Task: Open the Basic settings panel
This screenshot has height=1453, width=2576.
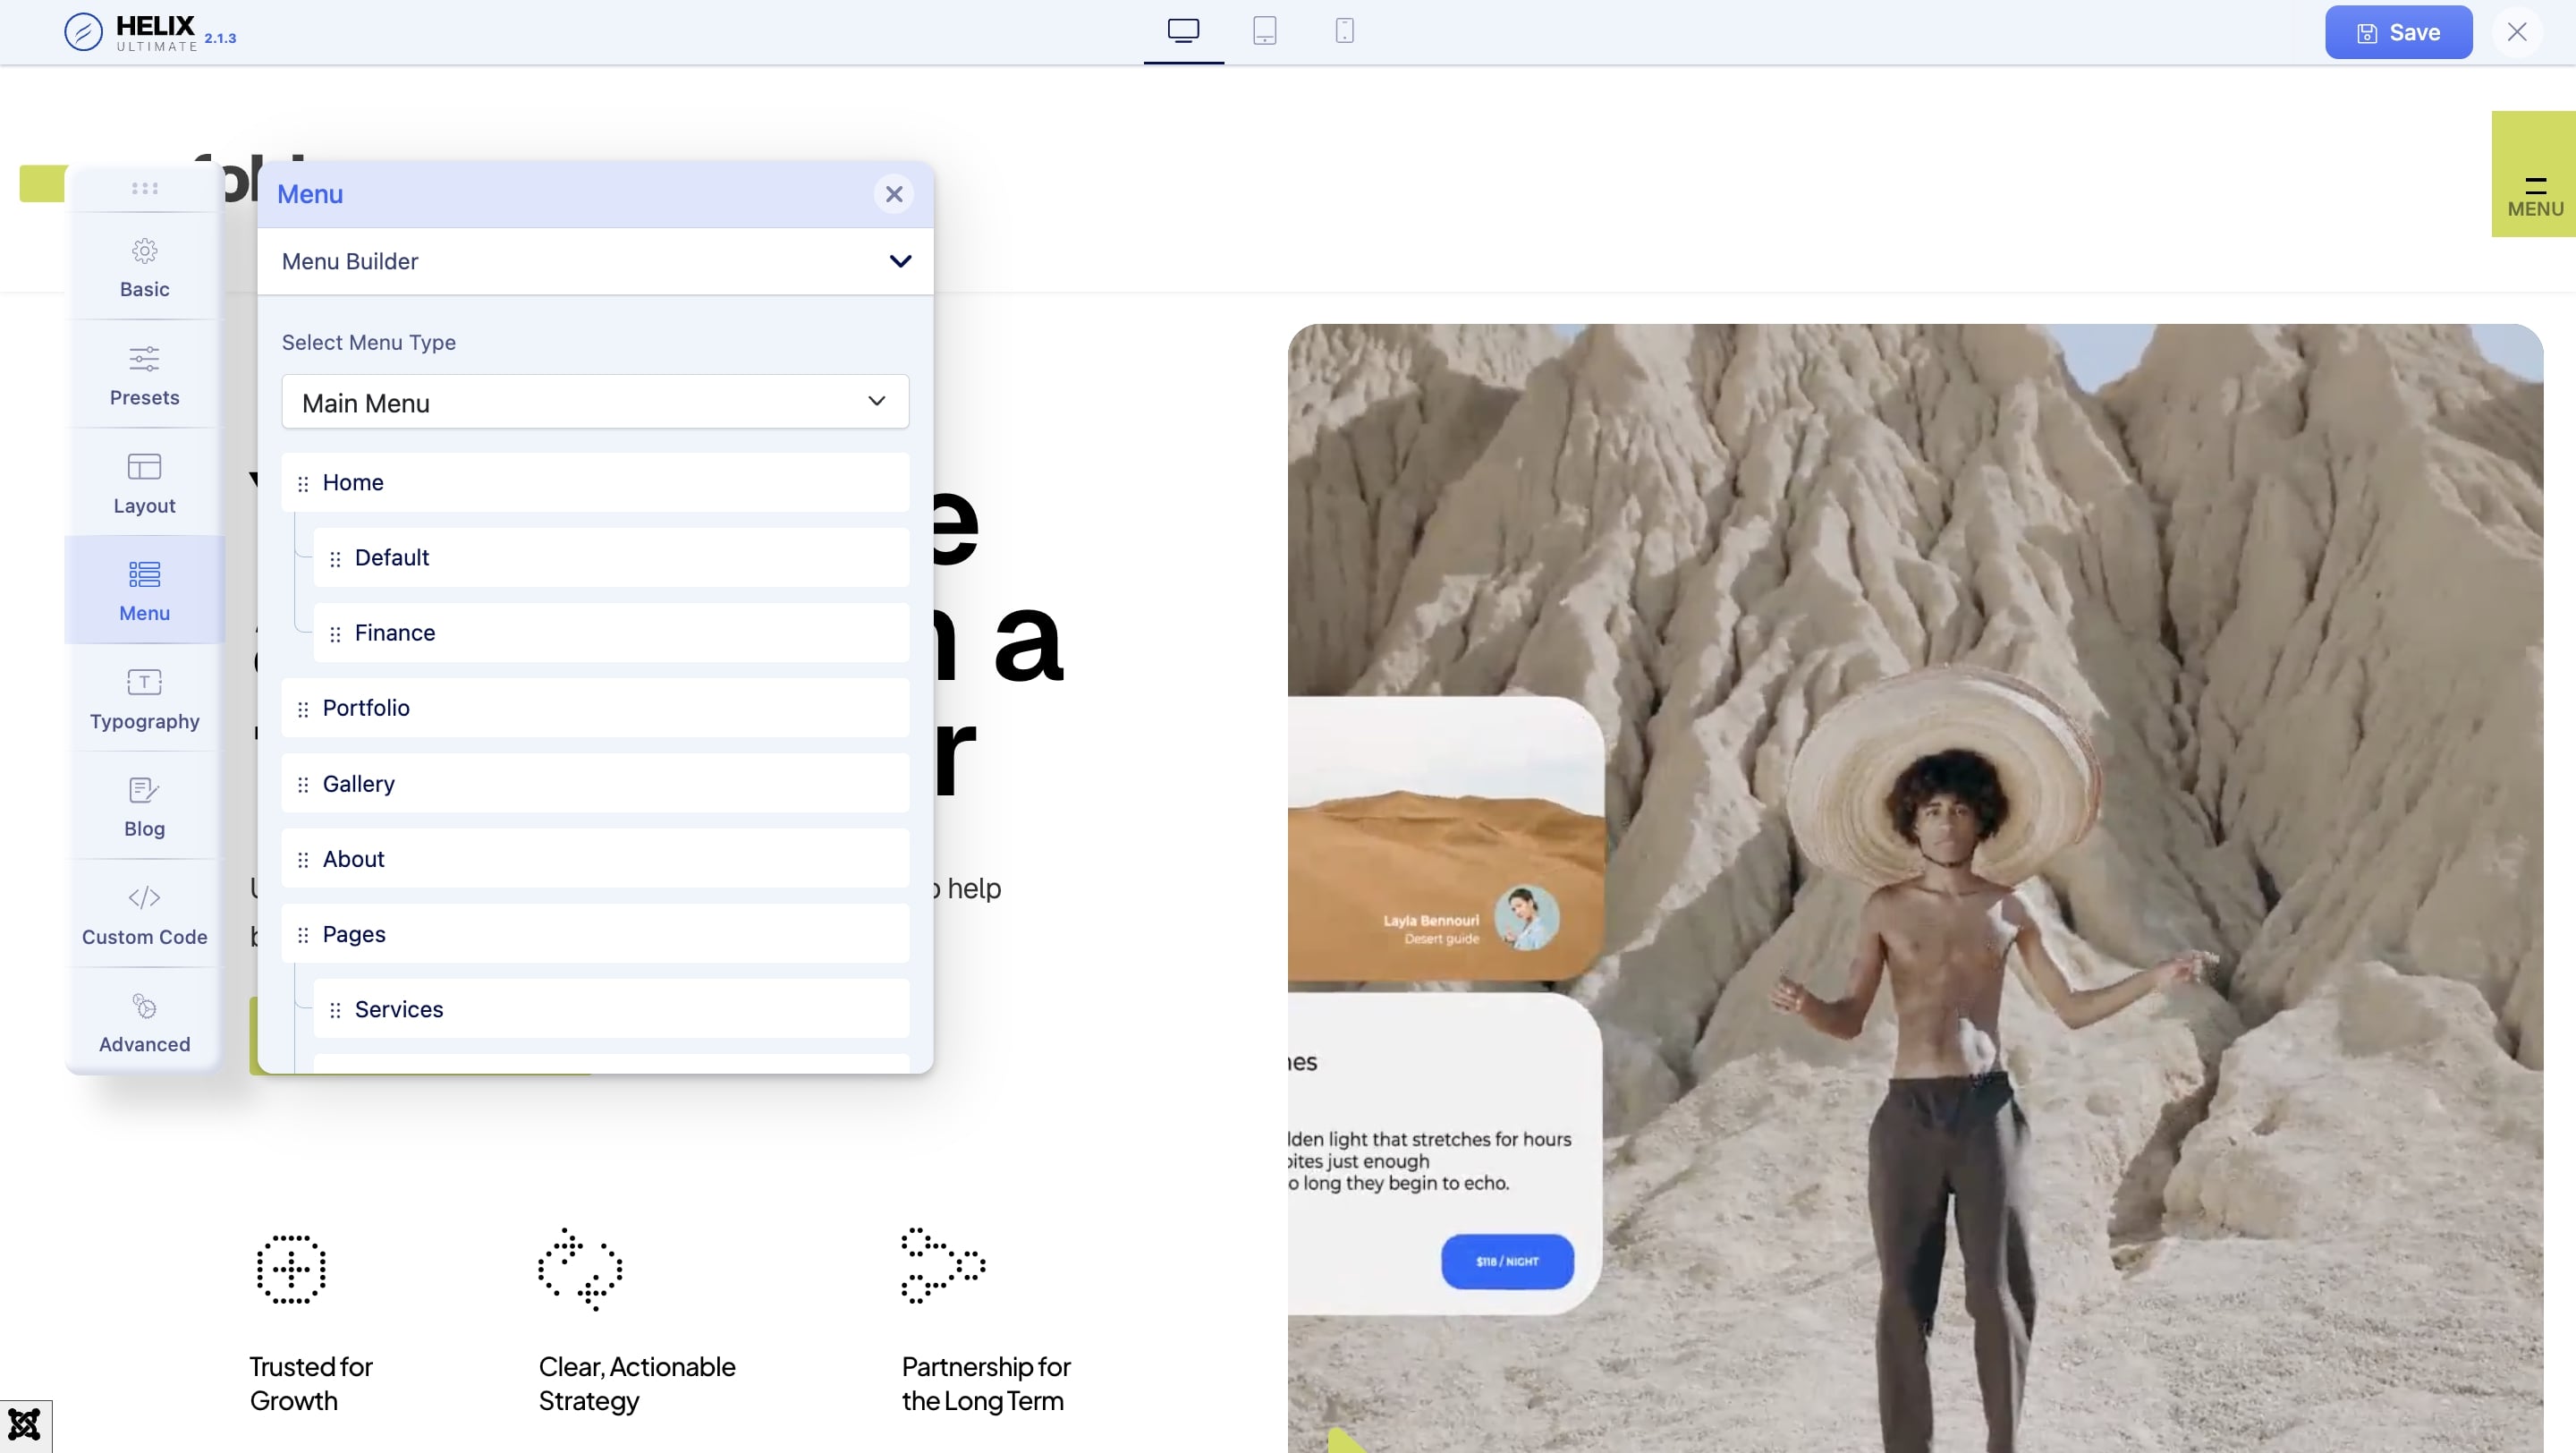Action: [144, 268]
